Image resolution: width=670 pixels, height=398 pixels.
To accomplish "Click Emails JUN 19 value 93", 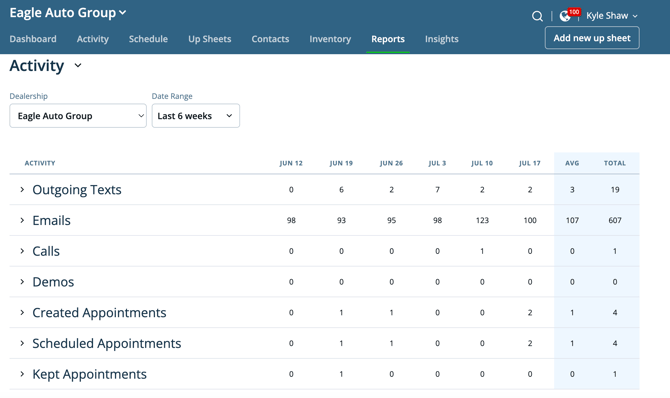I will tap(341, 220).
